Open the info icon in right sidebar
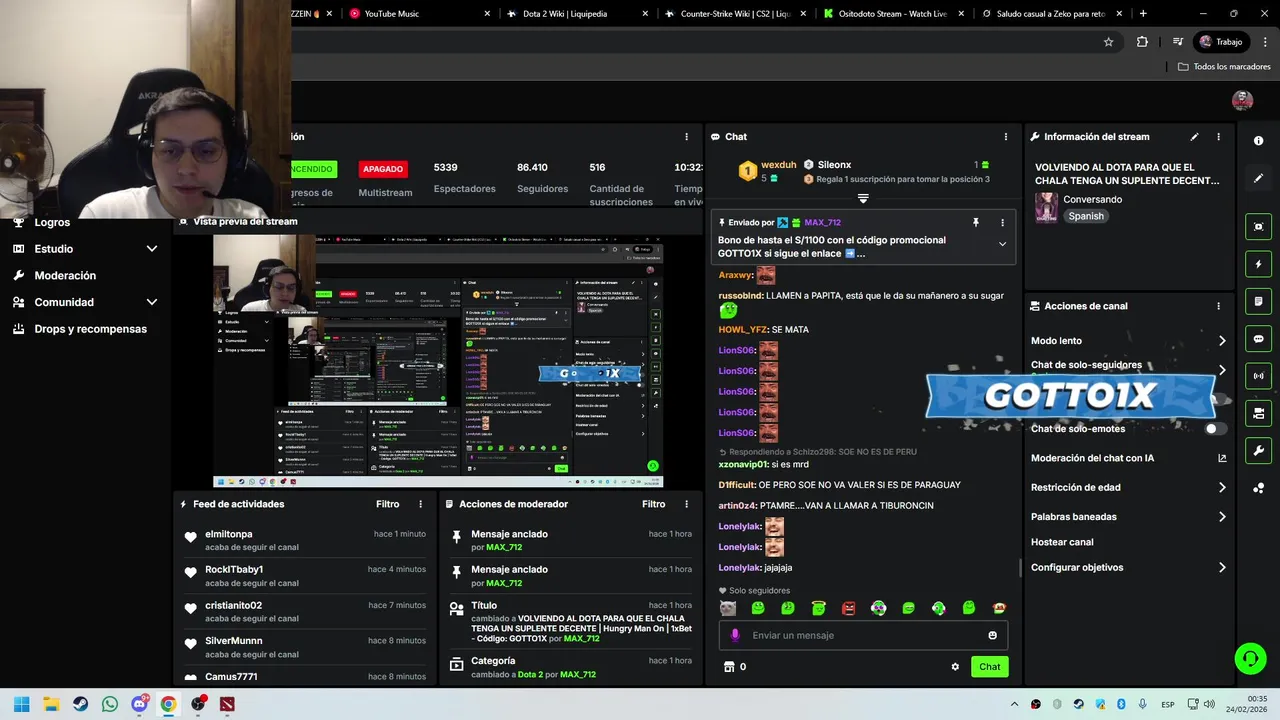The image size is (1280, 720). point(1258,141)
